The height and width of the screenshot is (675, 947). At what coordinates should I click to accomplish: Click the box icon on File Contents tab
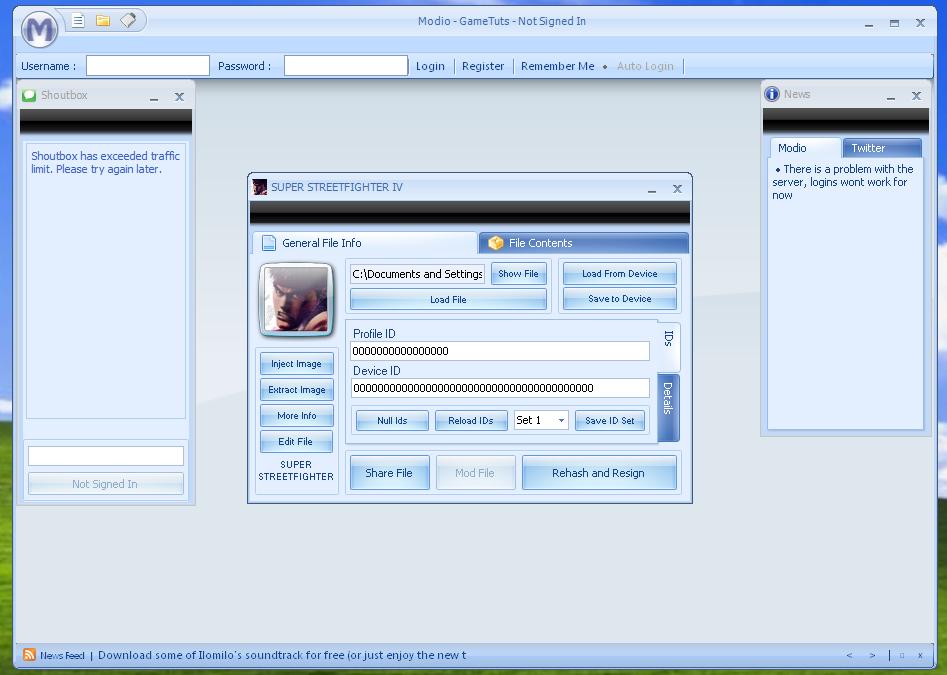point(496,243)
